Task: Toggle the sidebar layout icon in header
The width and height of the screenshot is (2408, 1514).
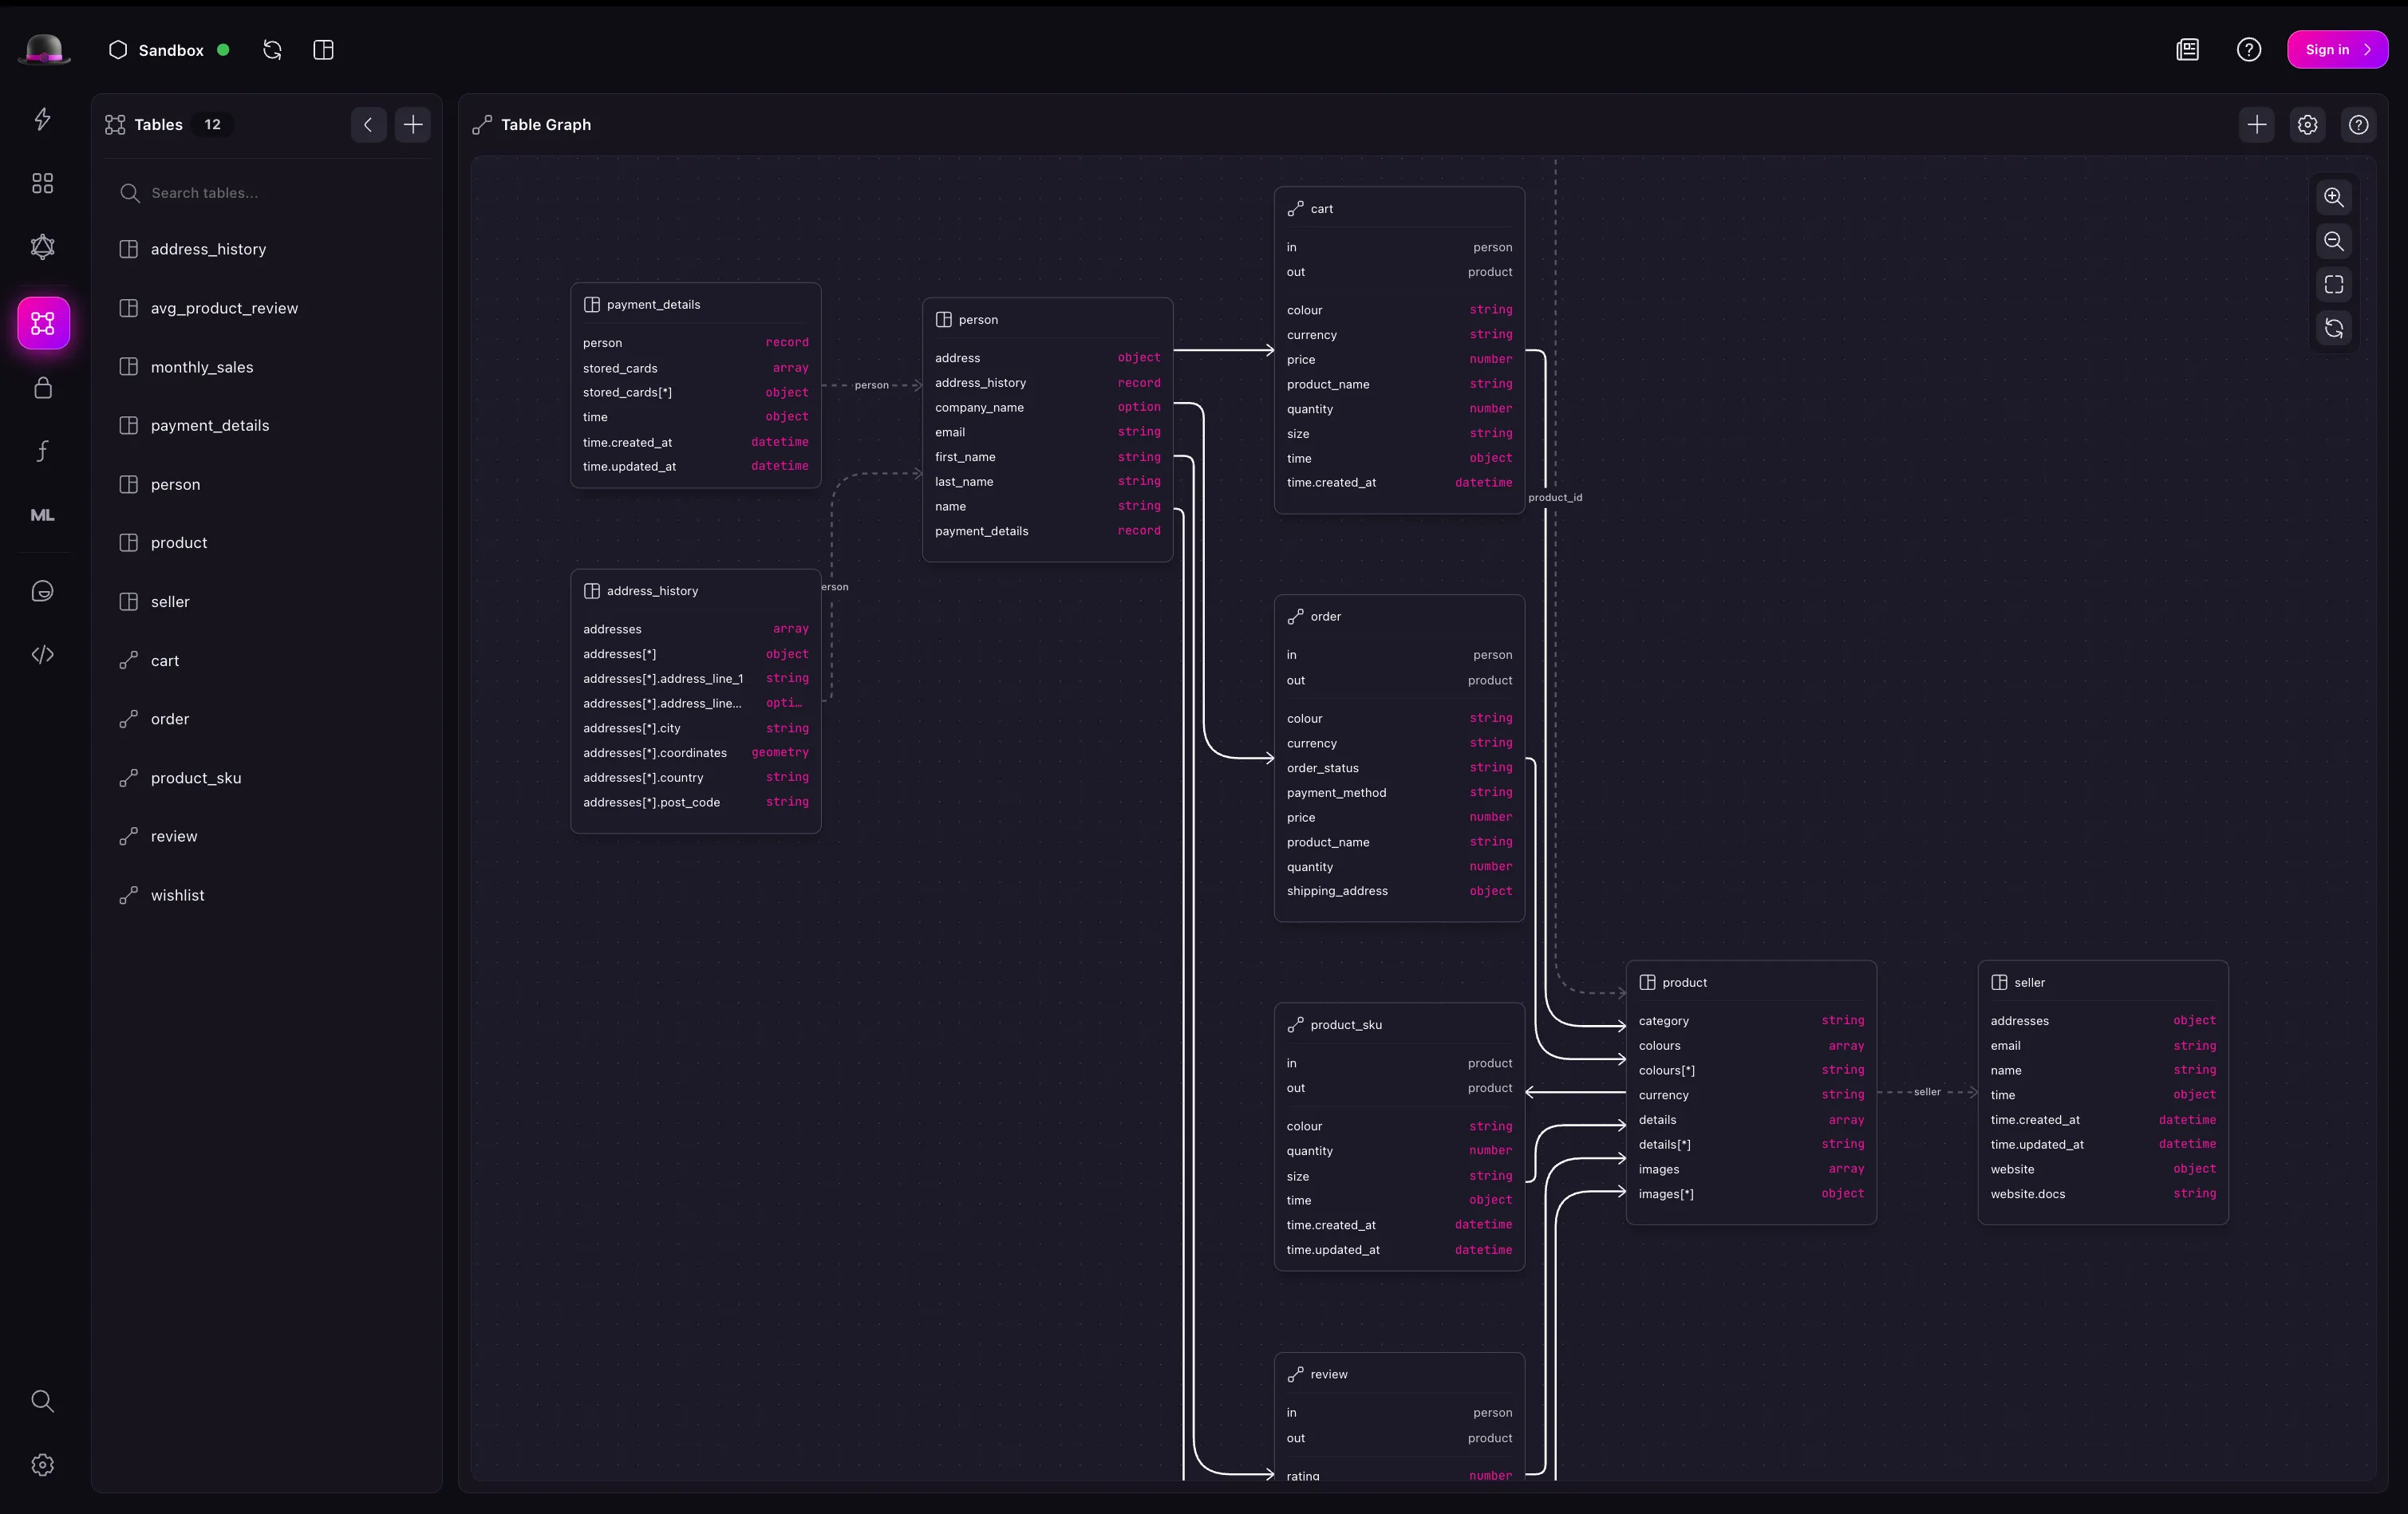Action: 323,50
